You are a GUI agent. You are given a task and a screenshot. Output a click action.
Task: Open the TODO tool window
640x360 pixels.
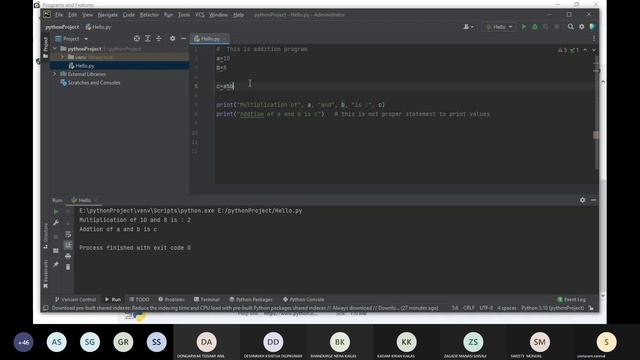click(x=140, y=300)
